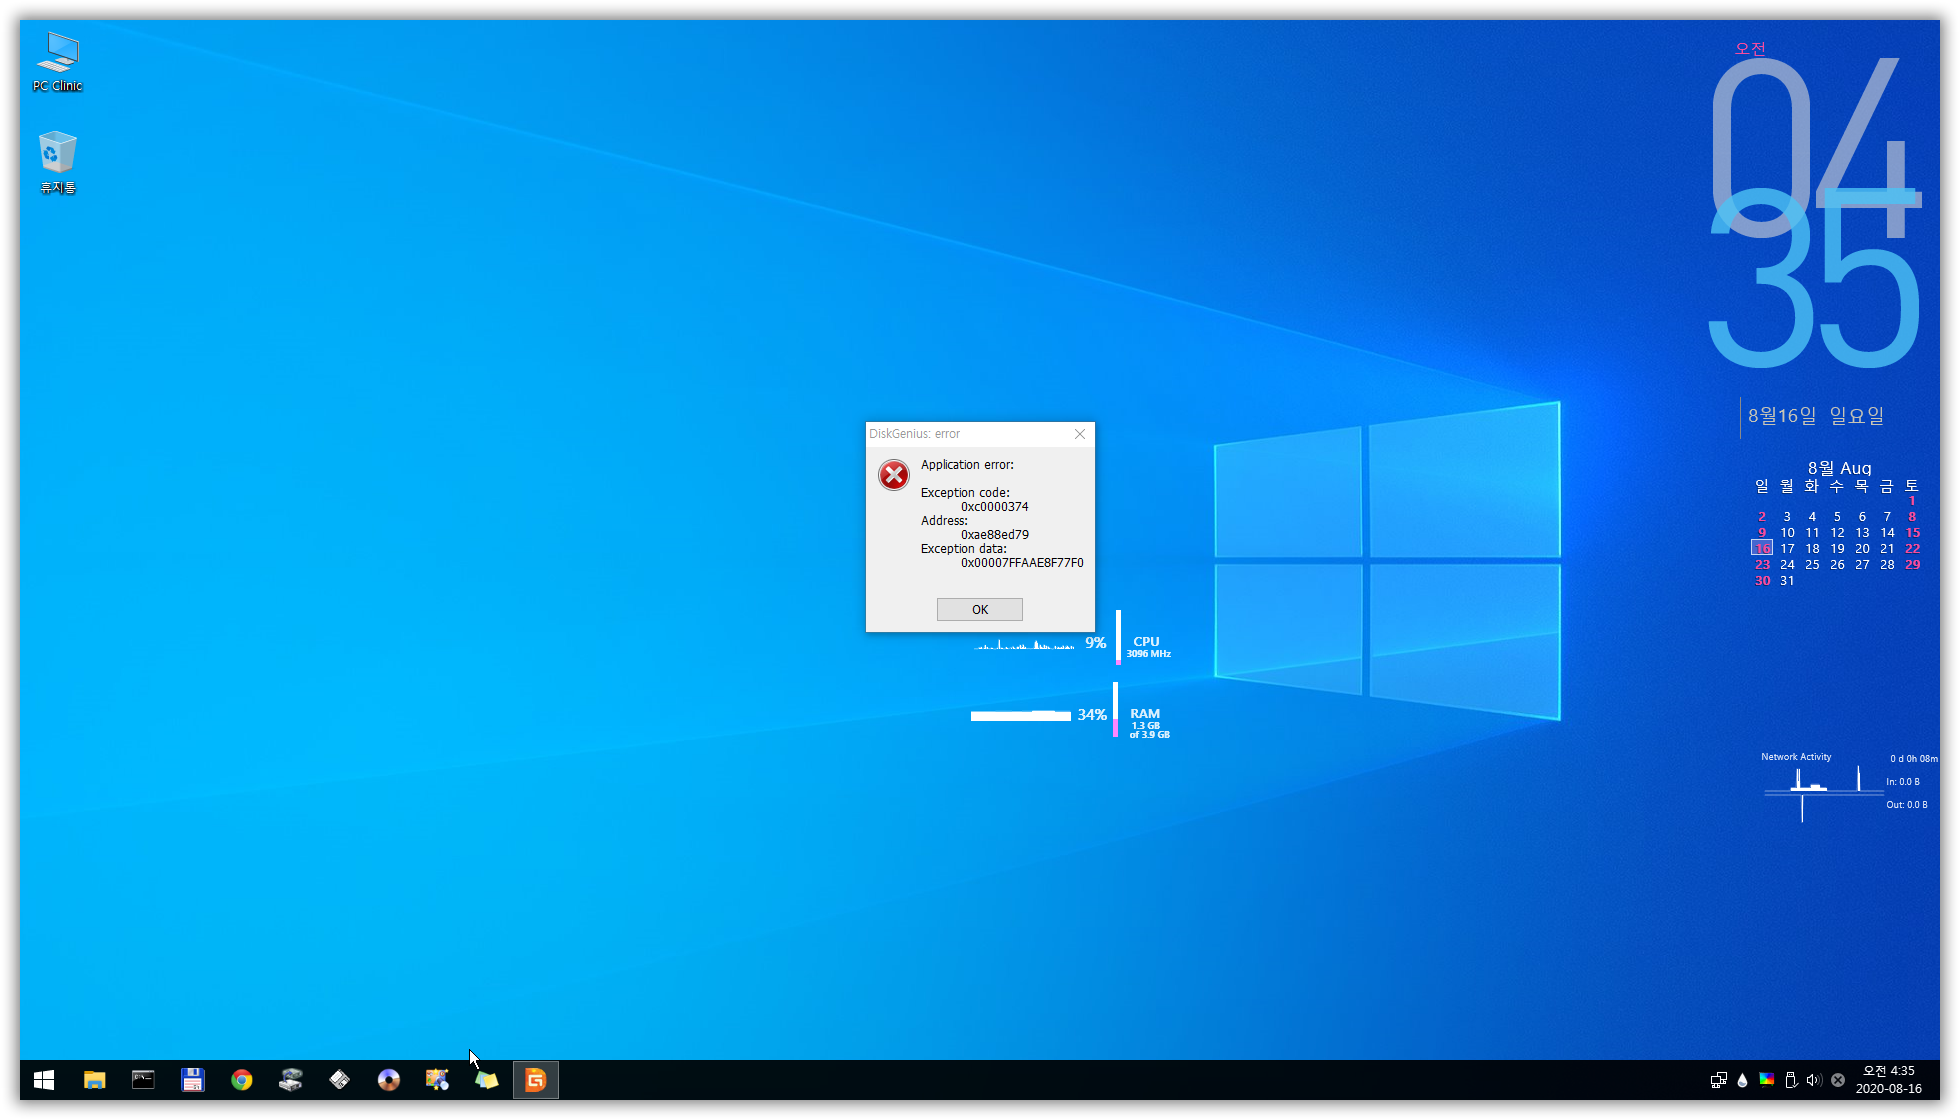The height and width of the screenshot is (1120, 1960).
Task: Click the gray X circle tray icon
Action: click(x=1838, y=1080)
